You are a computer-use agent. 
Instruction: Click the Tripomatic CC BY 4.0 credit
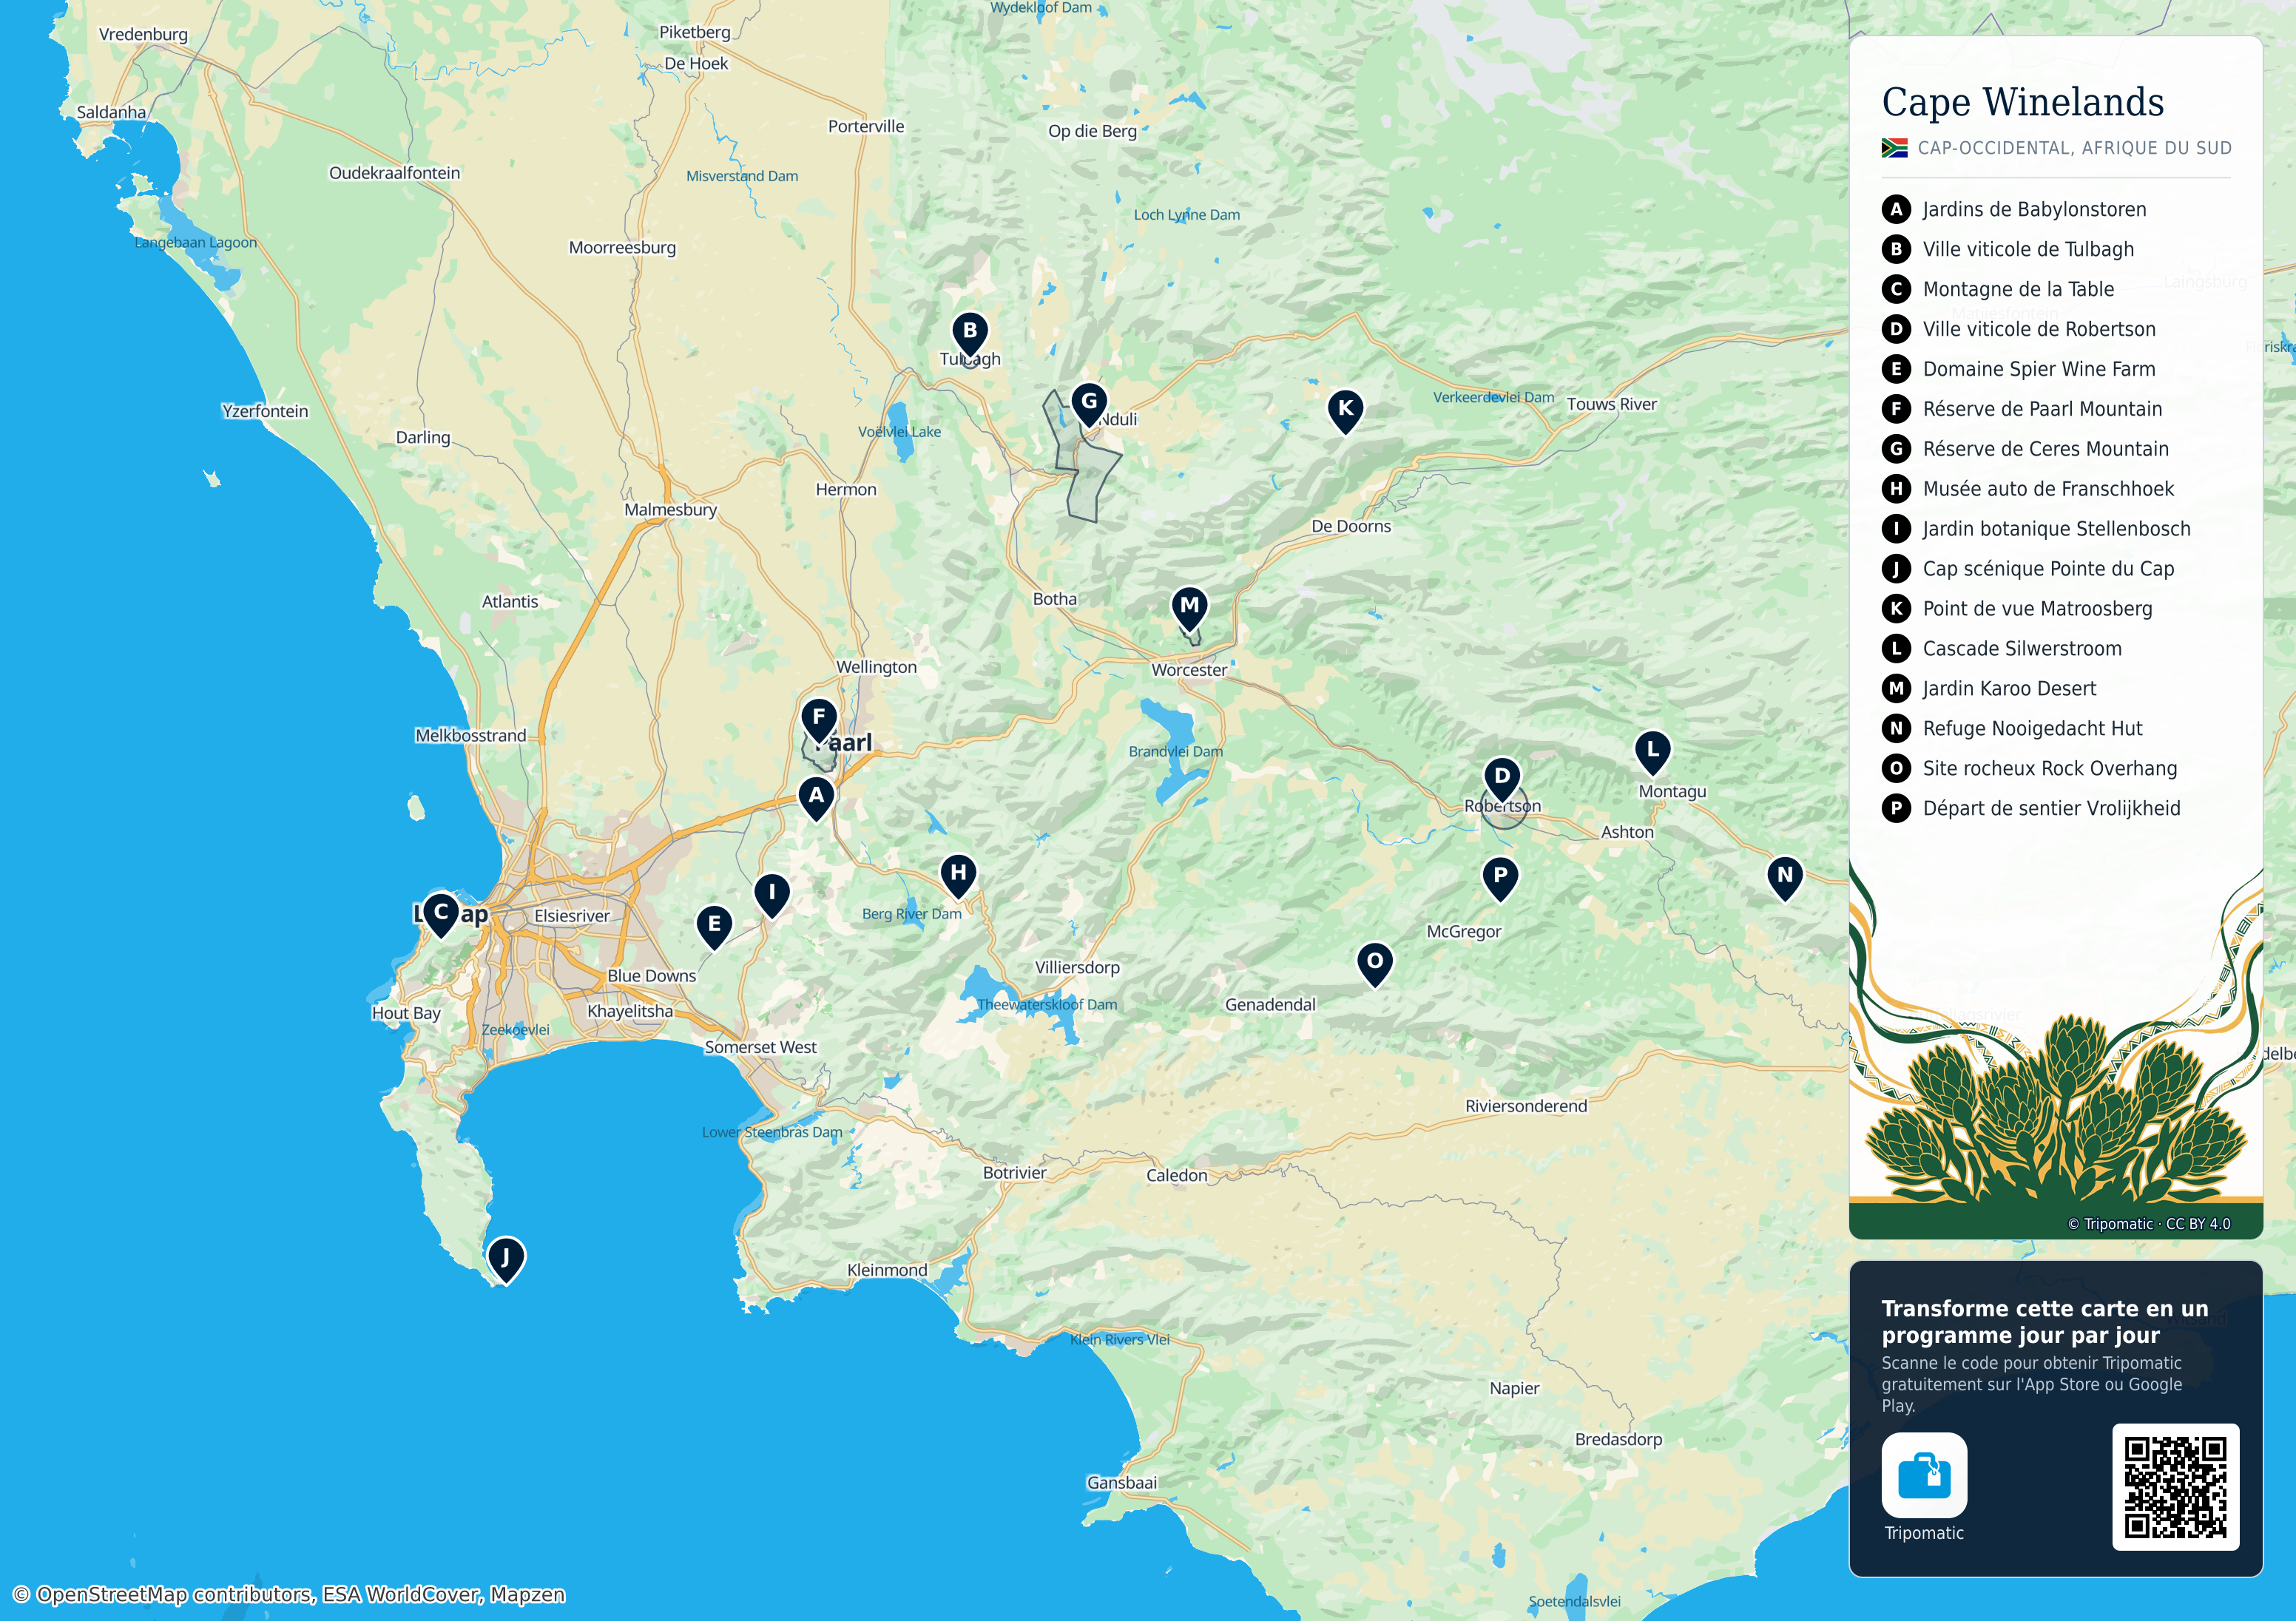pos(2148,1224)
